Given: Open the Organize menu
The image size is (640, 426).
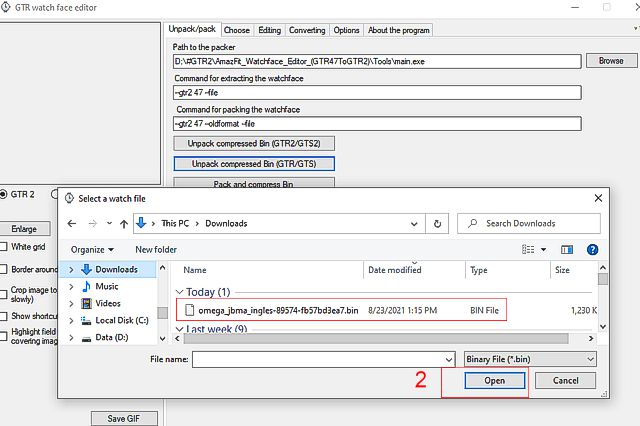Looking at the screenshot, I should (92, 250).
